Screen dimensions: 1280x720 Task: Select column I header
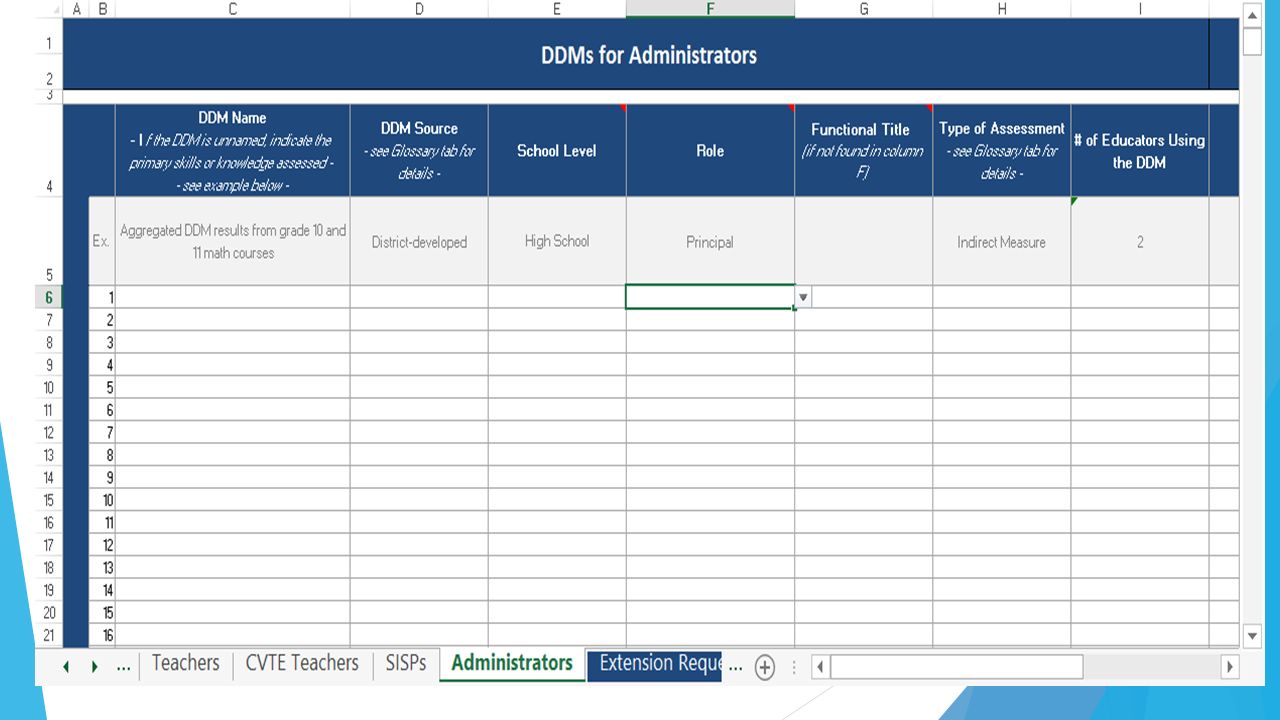1140,9
